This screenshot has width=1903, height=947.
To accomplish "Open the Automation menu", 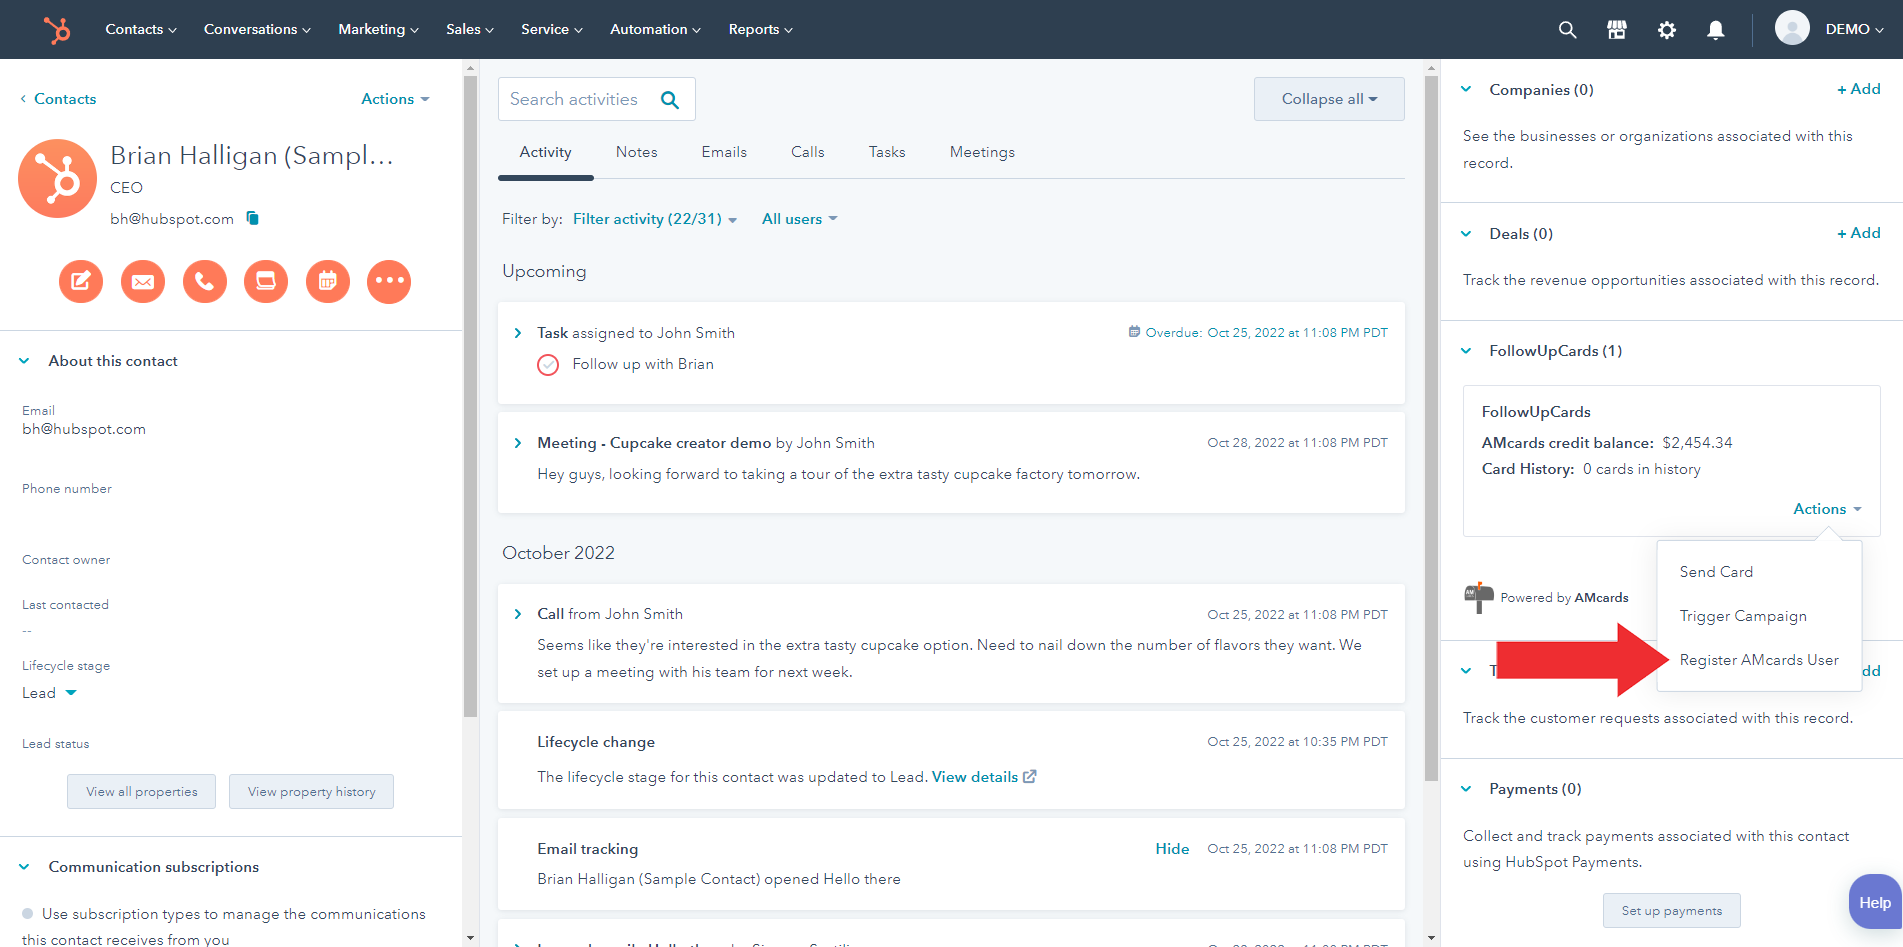I will click(x=655, y=29).
